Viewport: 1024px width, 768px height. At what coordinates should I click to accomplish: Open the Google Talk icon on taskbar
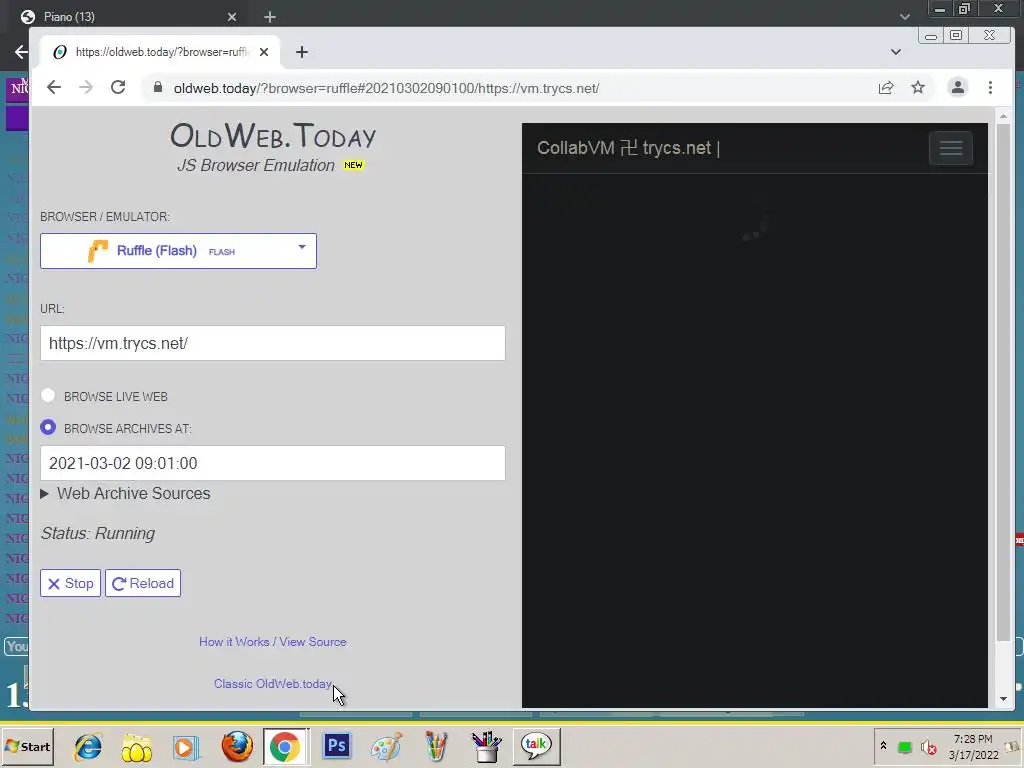(x=536, y=746)
